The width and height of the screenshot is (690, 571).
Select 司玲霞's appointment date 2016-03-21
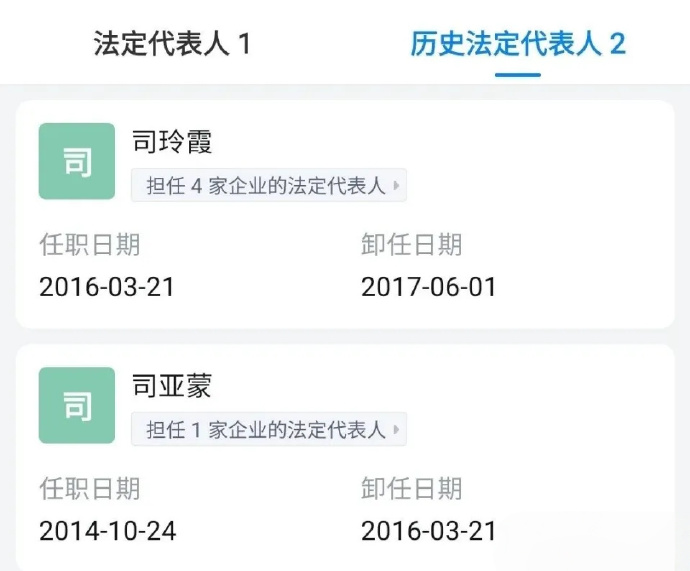tap(107, 287)
